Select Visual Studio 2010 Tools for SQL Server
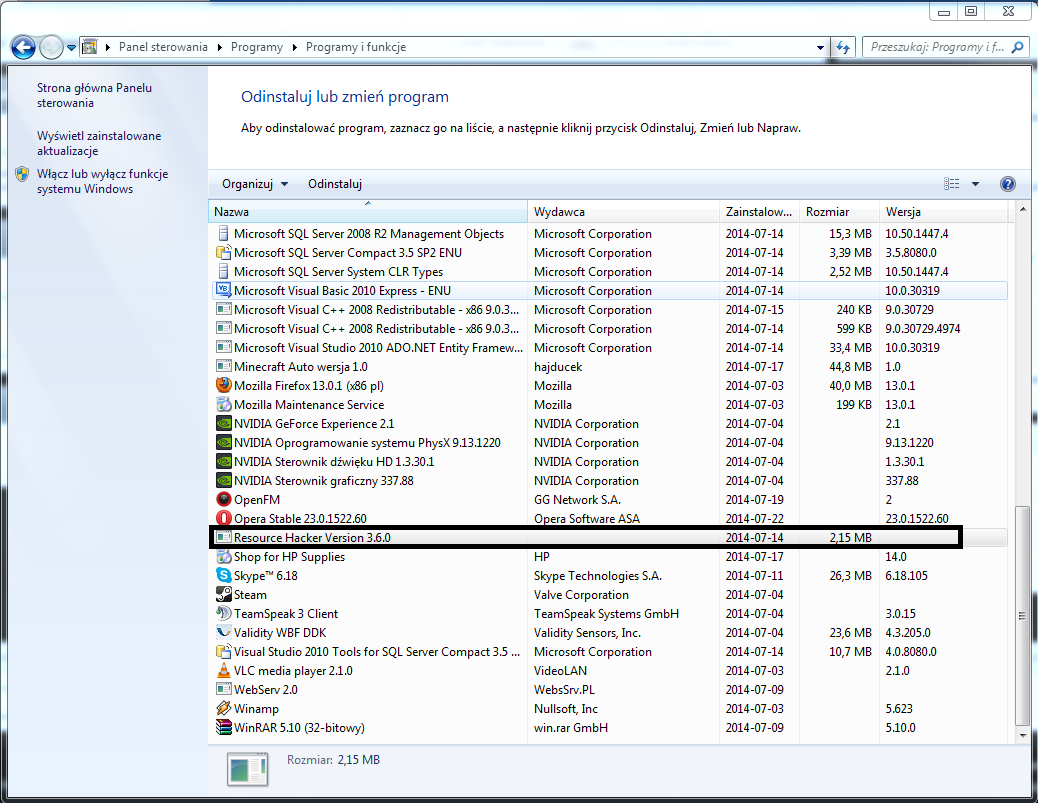The width and height of the screenshot is (1038, 803). tap(608, 651)
